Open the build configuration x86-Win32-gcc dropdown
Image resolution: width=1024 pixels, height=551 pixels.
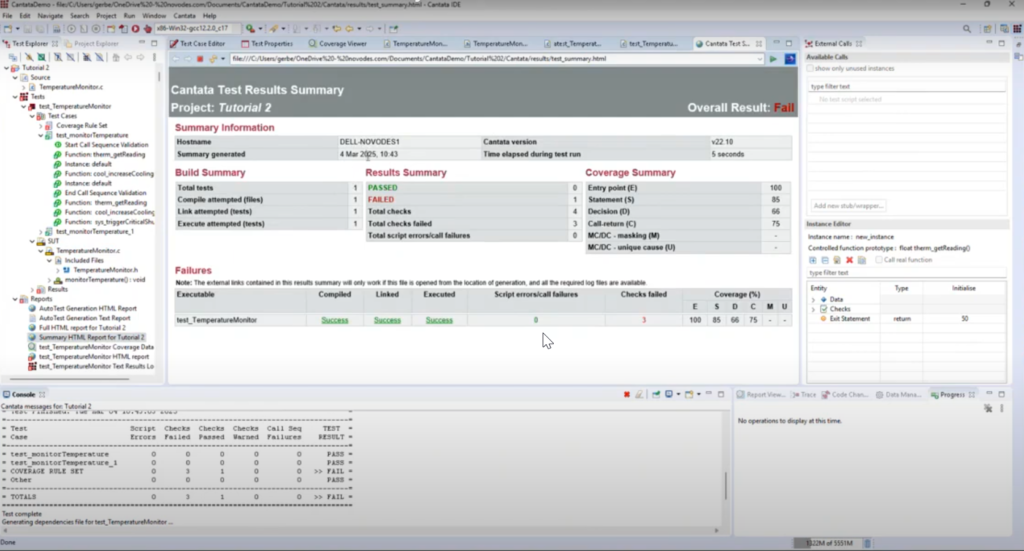pyautogui.click(x=197, y=29)
